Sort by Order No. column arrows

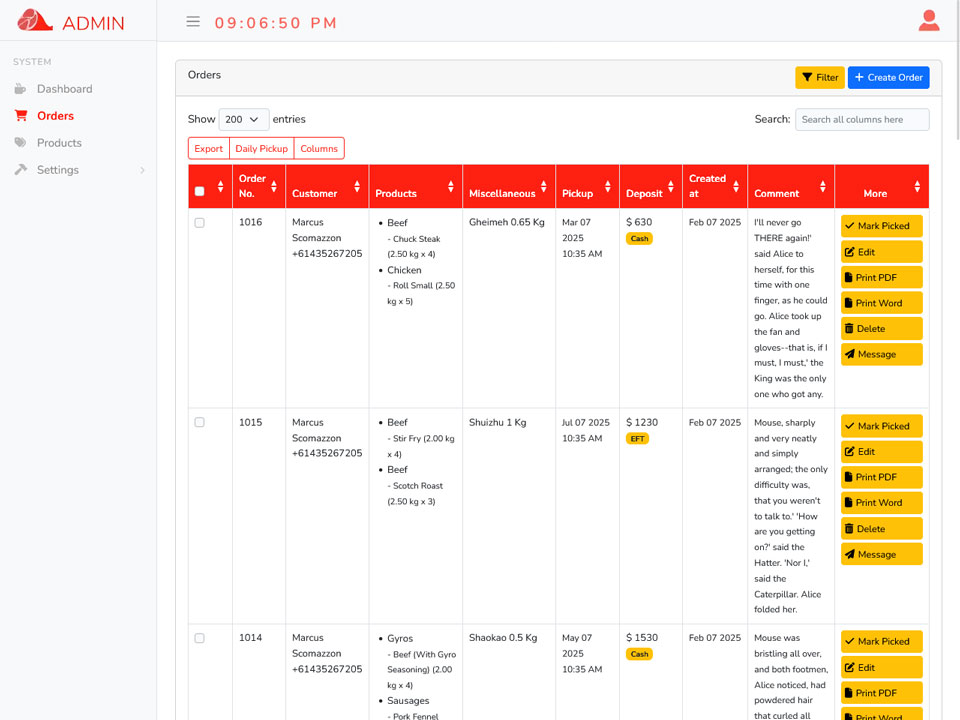[x=274, y=186]
